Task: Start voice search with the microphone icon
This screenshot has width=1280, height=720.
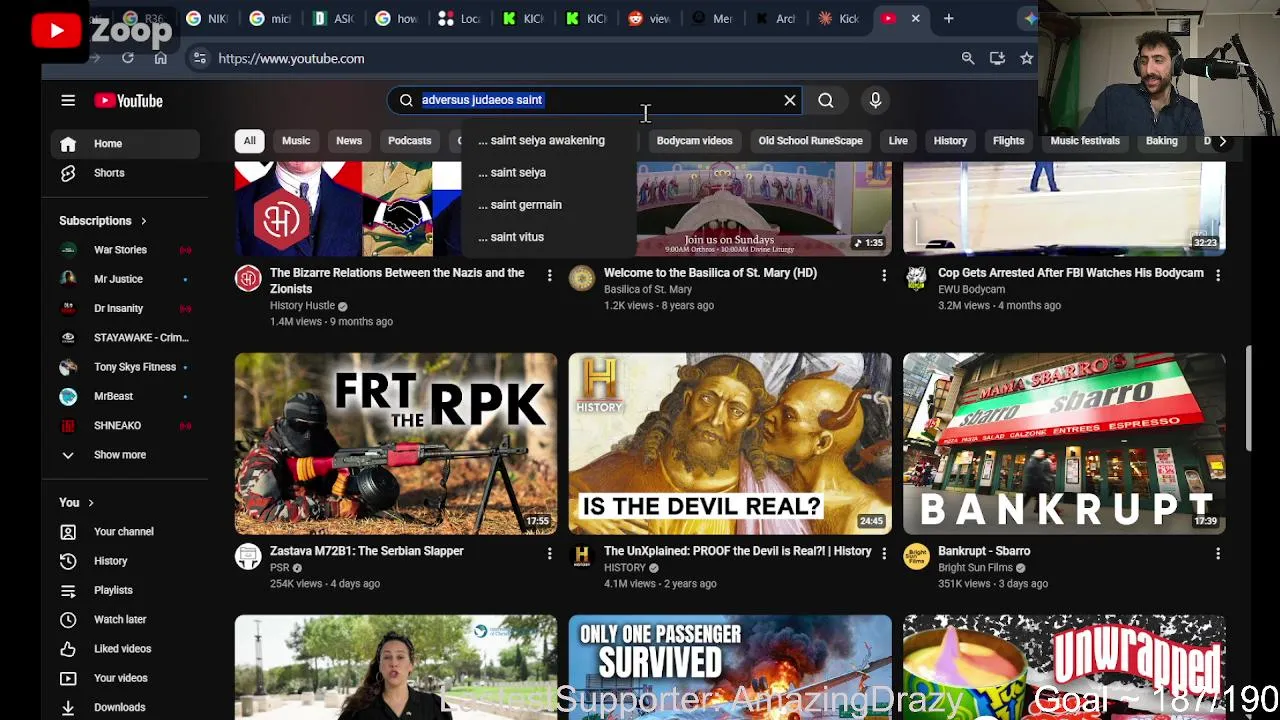Action: pyautogui.click(x=875, y=100)
